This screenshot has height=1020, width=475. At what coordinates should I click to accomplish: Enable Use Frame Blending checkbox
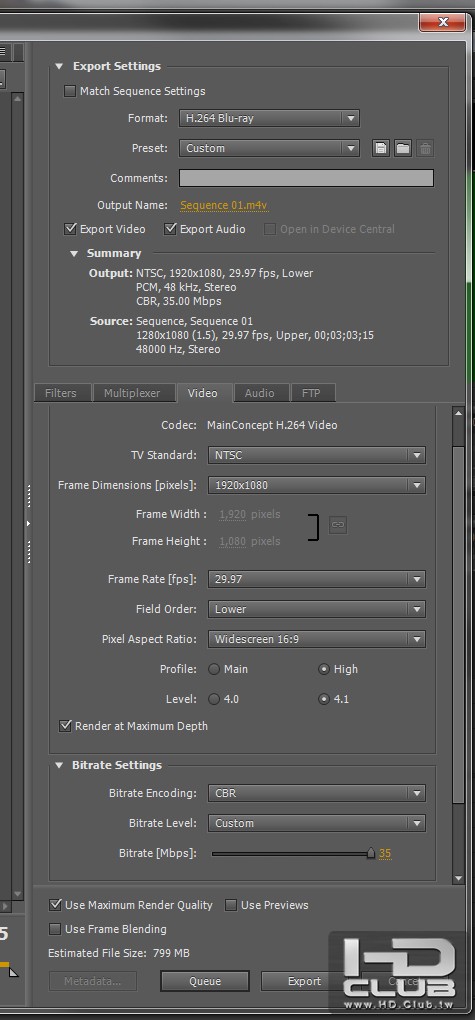pyautogui.click(x=55, y=929)
